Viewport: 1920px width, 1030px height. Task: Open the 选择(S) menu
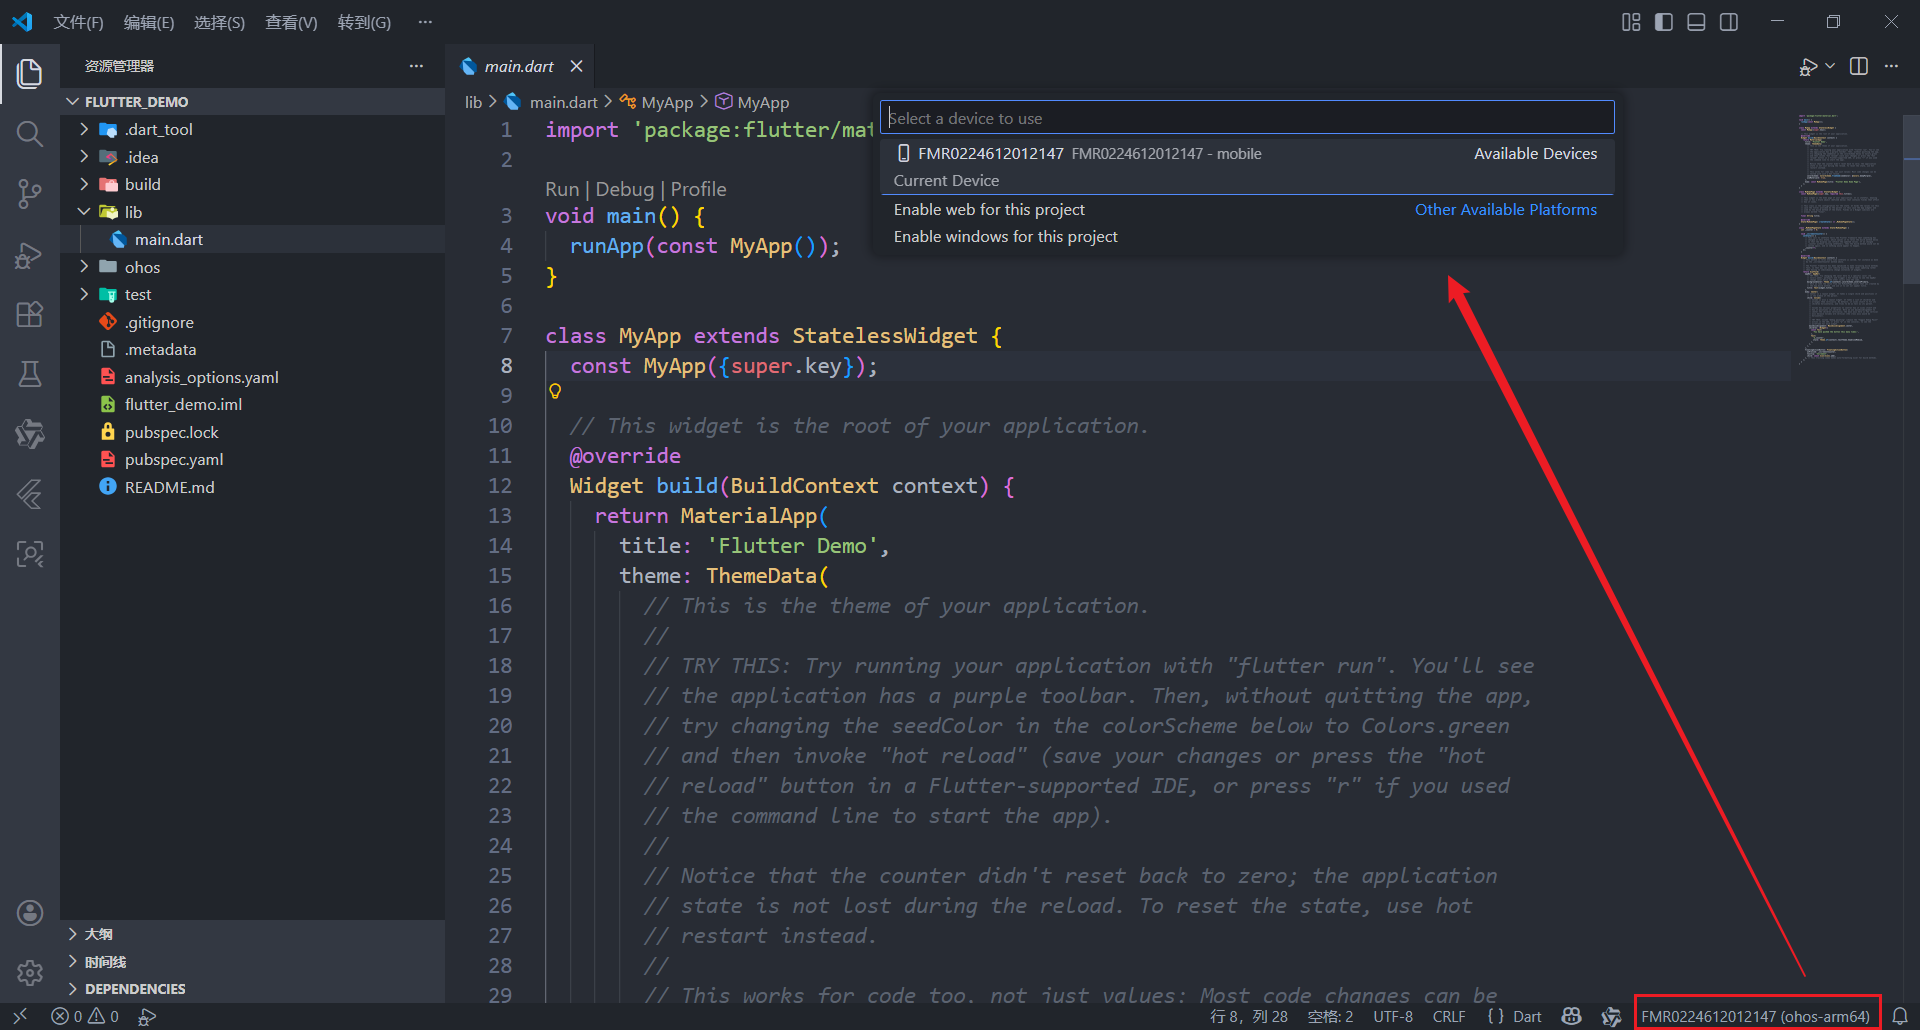219,22
